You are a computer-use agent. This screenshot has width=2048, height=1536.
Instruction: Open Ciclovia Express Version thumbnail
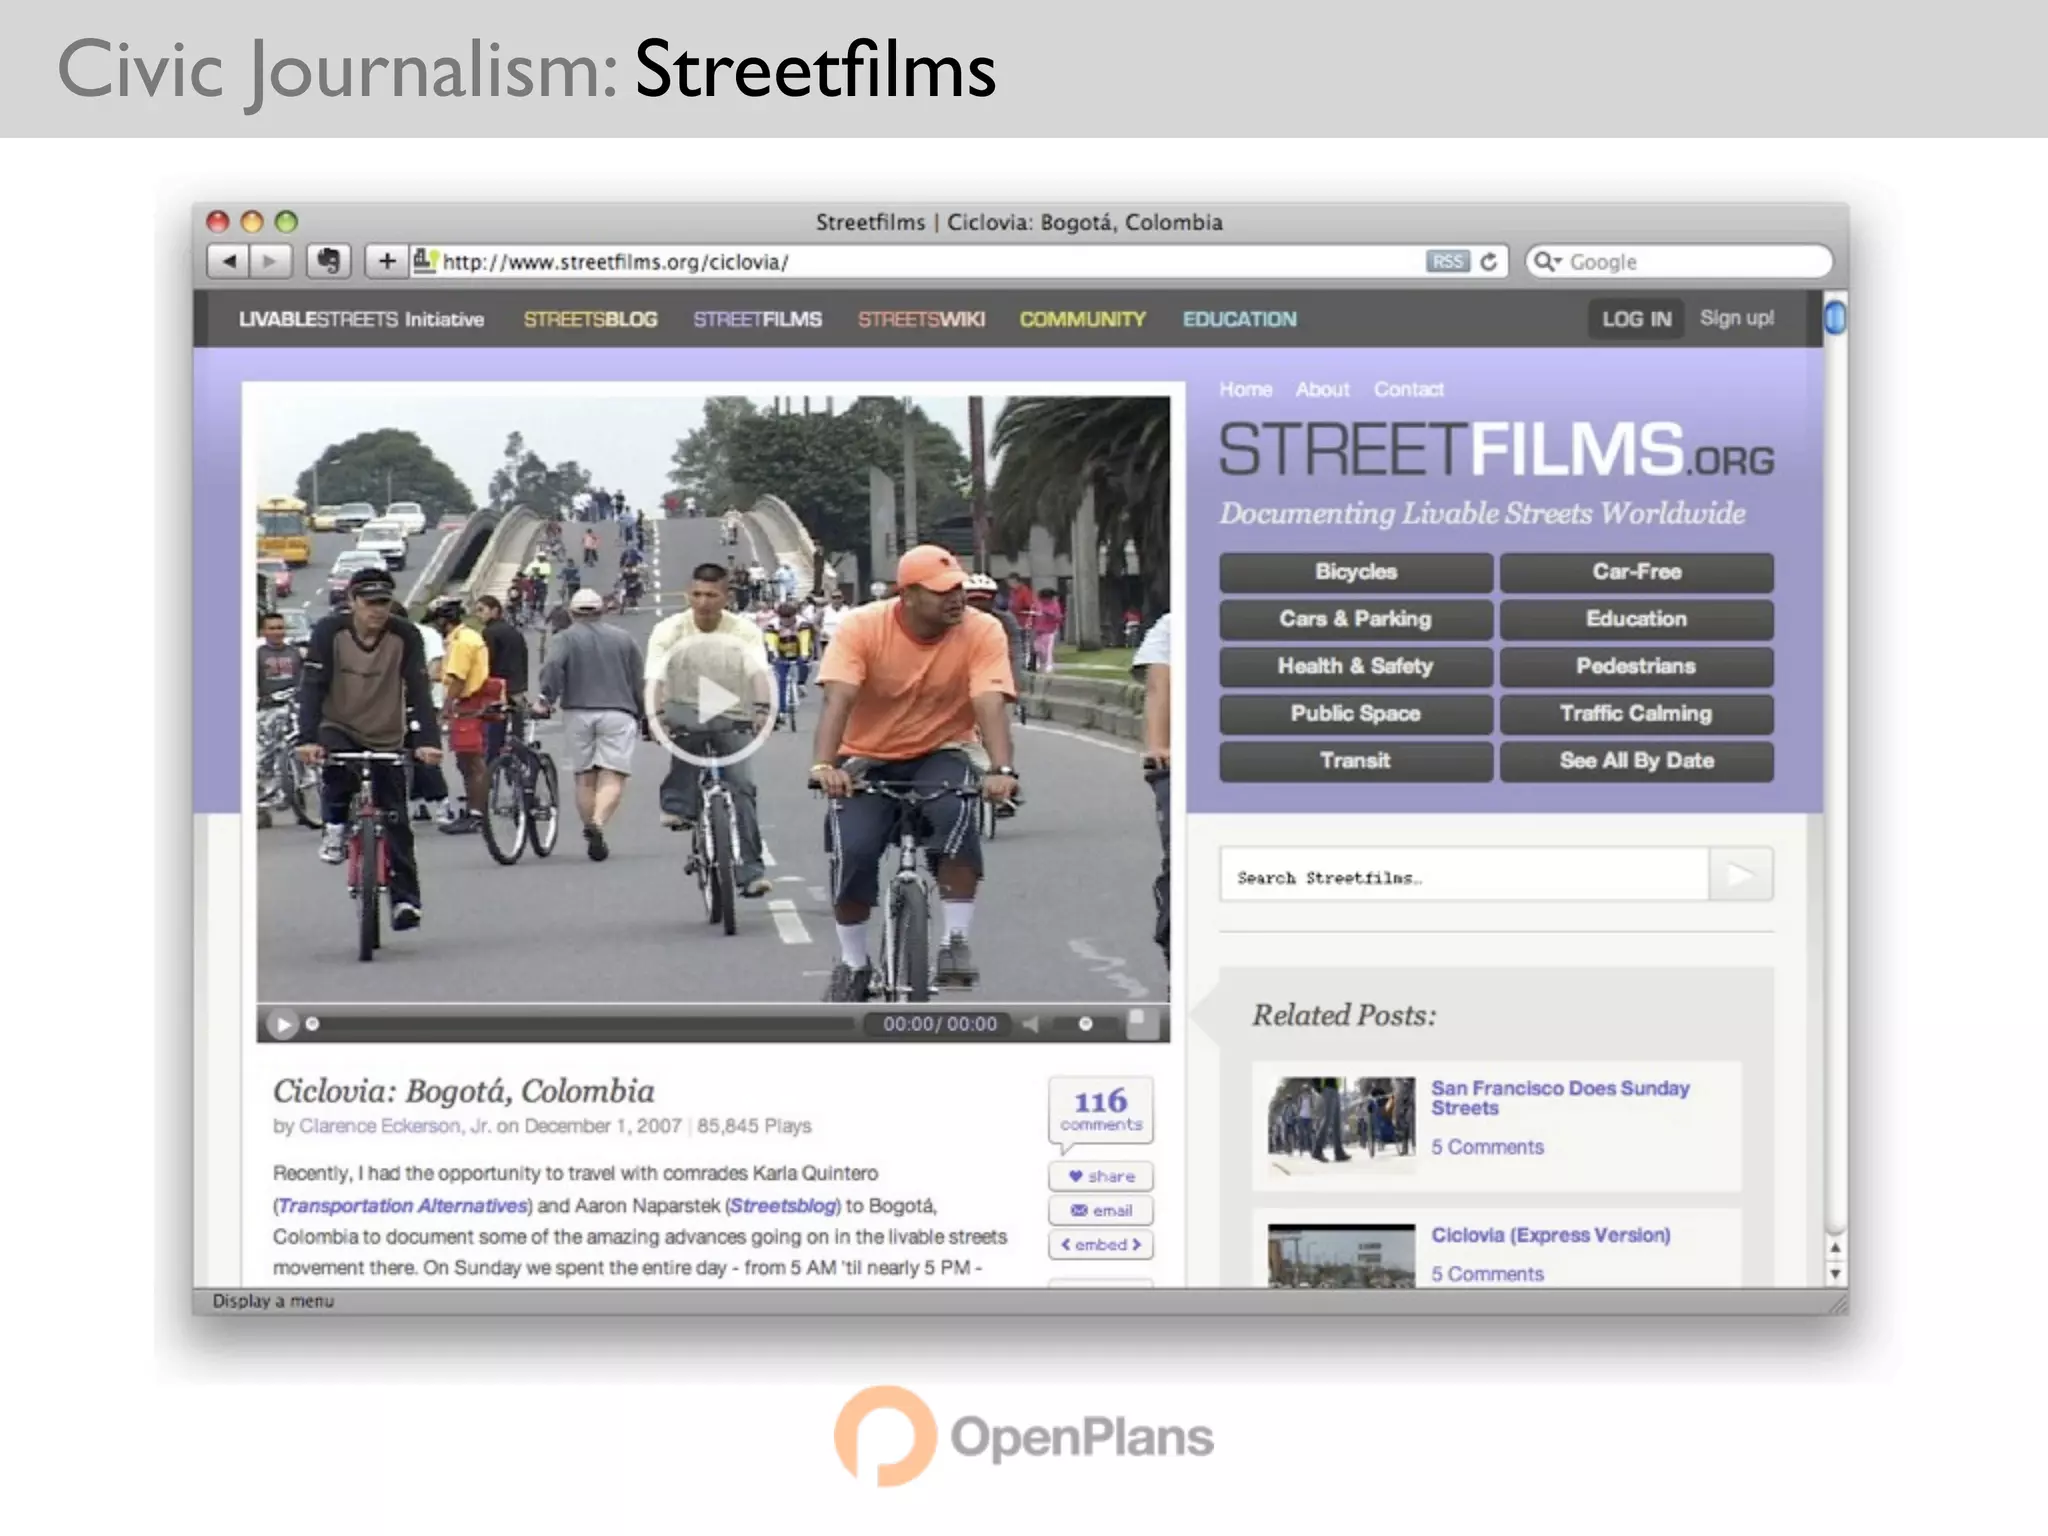click(1341, 1256)
